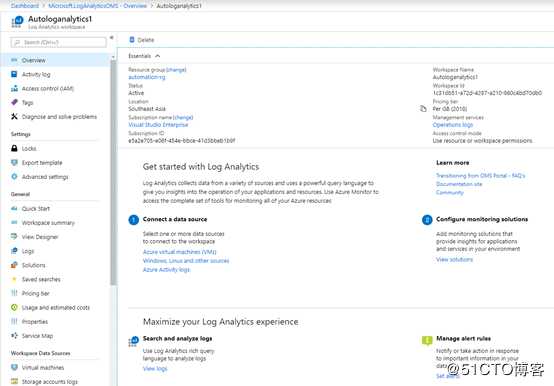Image resolution: width=554 pixels, height=386 pixels.
Task: Click the sidebar vertical scrollbar
Action: pos(113,172)
